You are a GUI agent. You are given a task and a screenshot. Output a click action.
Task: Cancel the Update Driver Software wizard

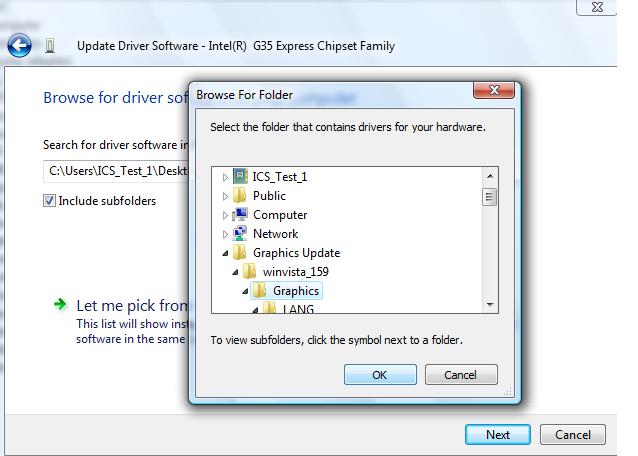point(572,434)
